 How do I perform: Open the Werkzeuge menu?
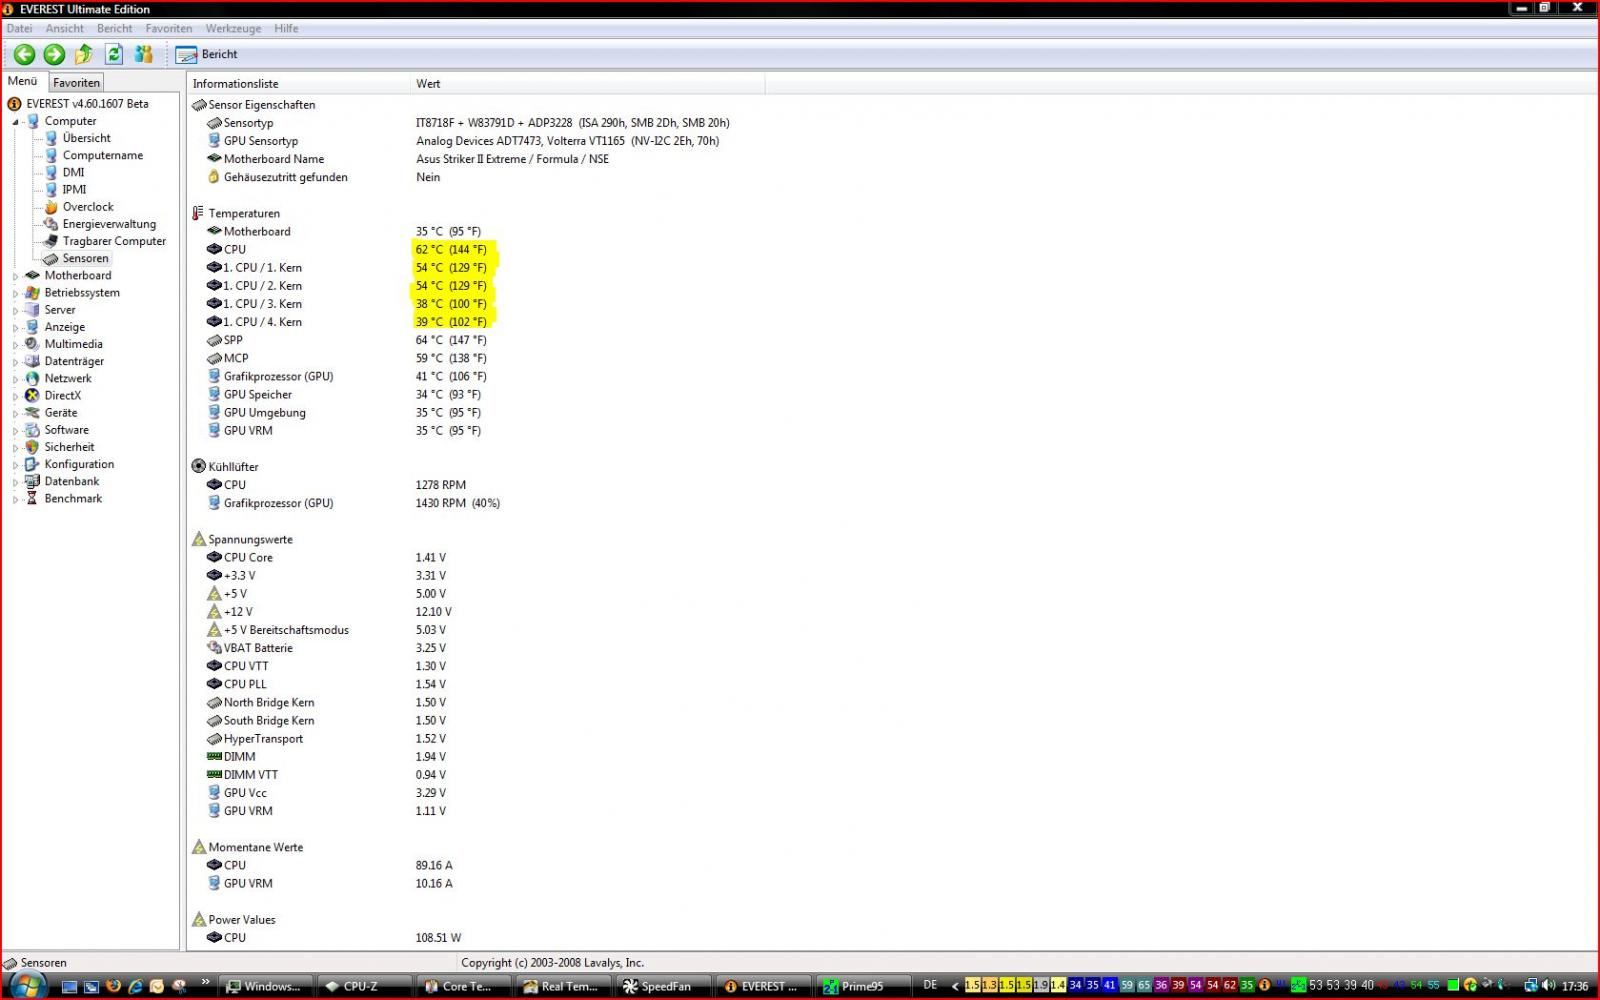(235, 28)
